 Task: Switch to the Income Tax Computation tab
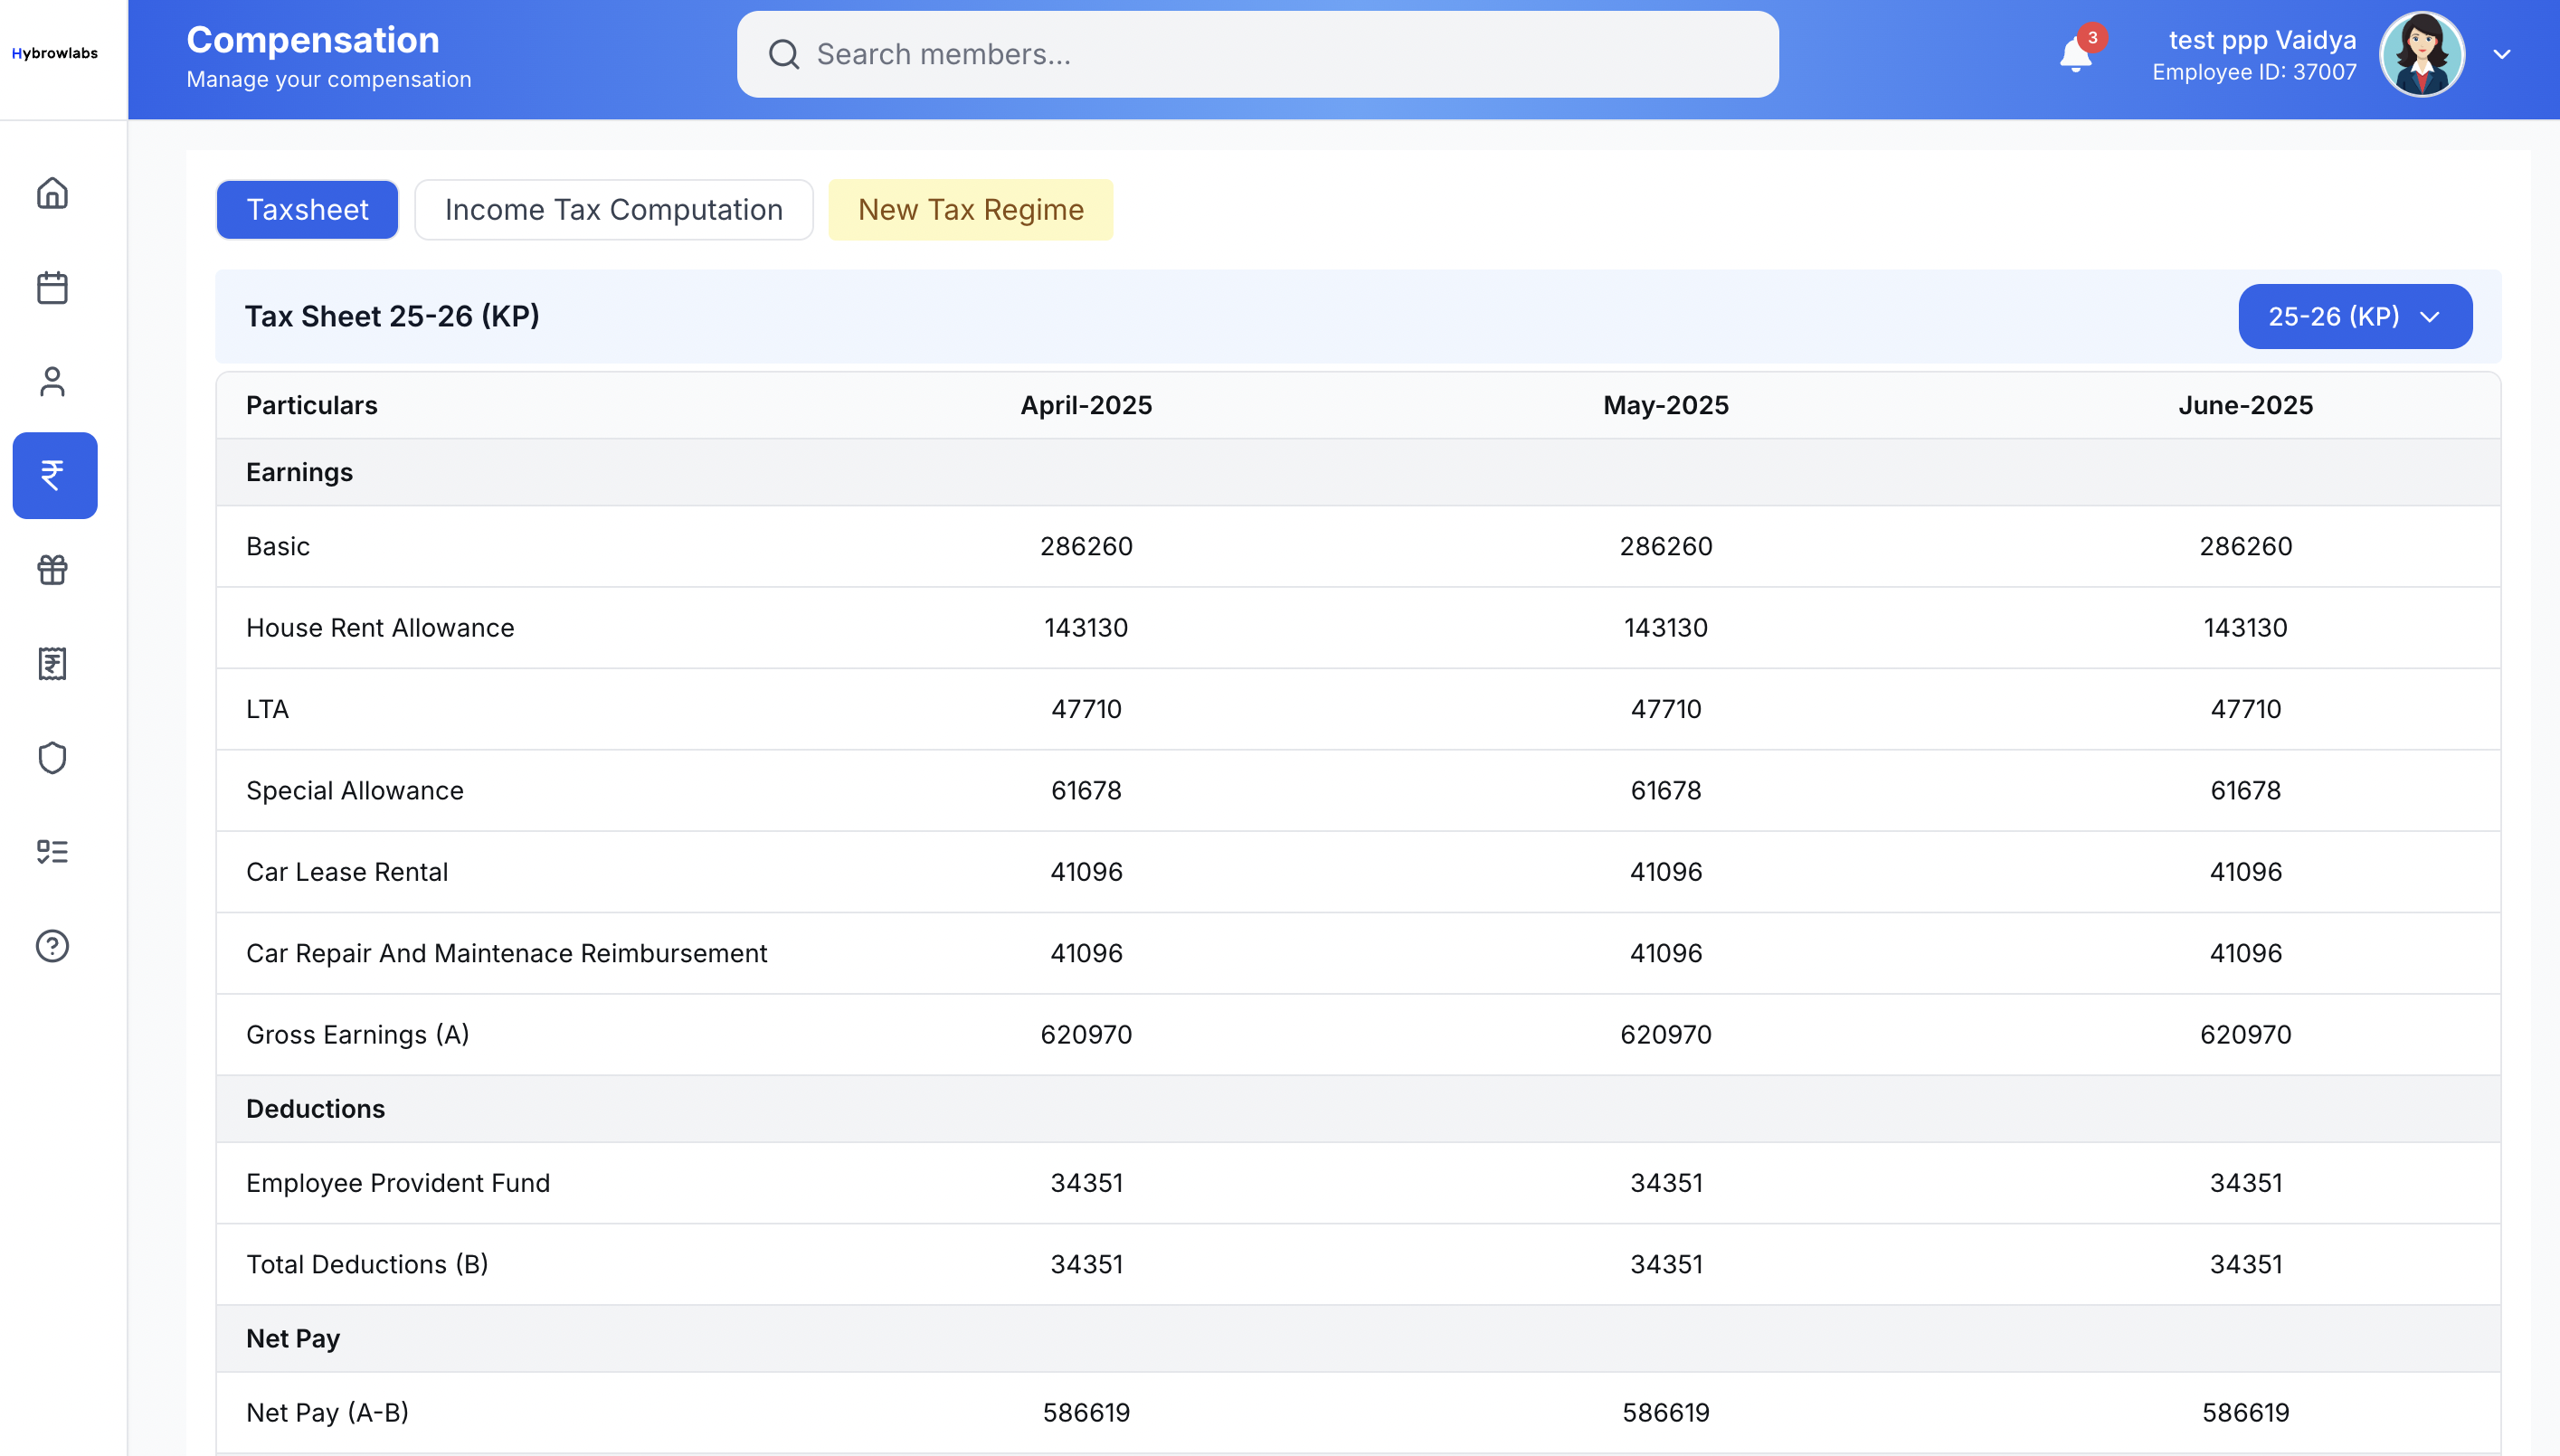point(613,209)
